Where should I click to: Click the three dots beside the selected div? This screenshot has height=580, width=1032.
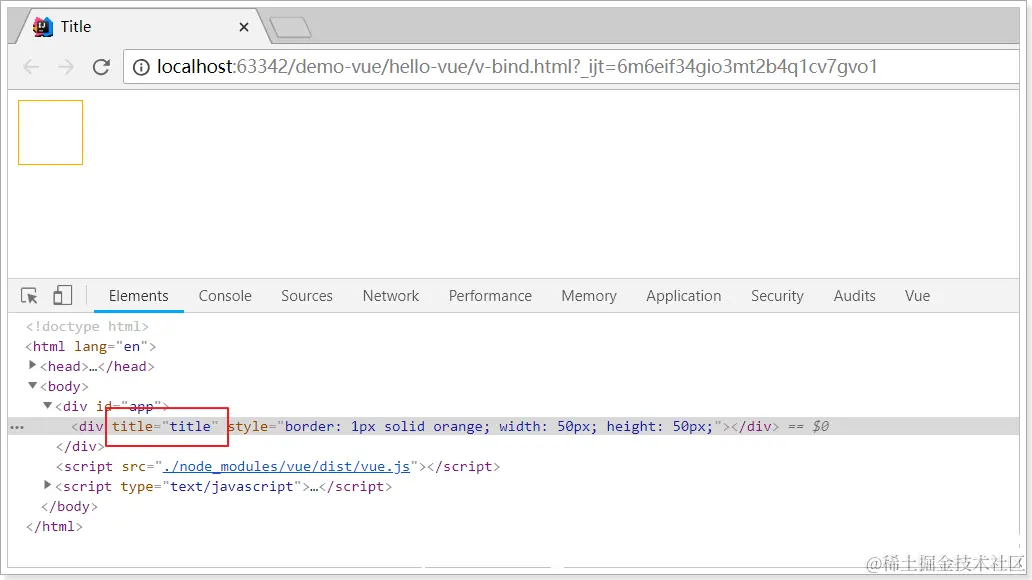(x=17, y=427)
